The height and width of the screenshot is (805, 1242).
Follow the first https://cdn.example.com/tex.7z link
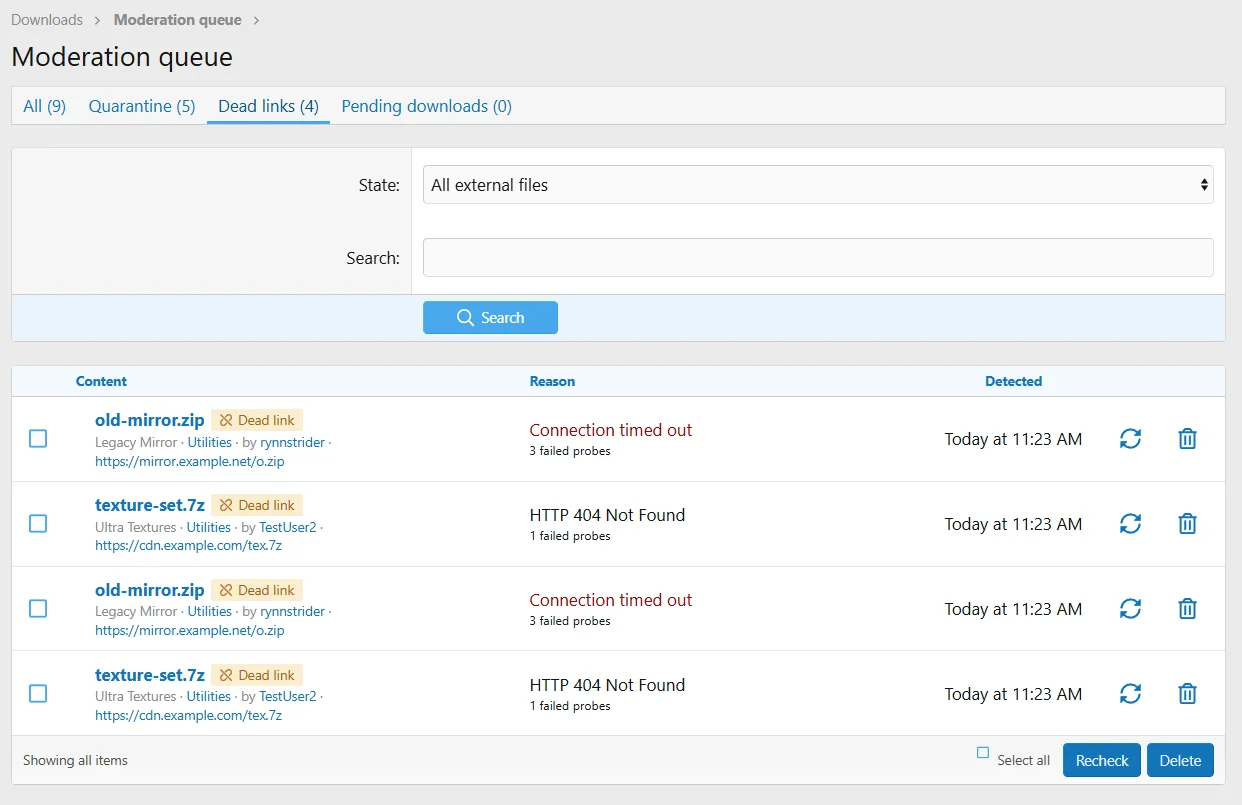[x=189, y=546]
